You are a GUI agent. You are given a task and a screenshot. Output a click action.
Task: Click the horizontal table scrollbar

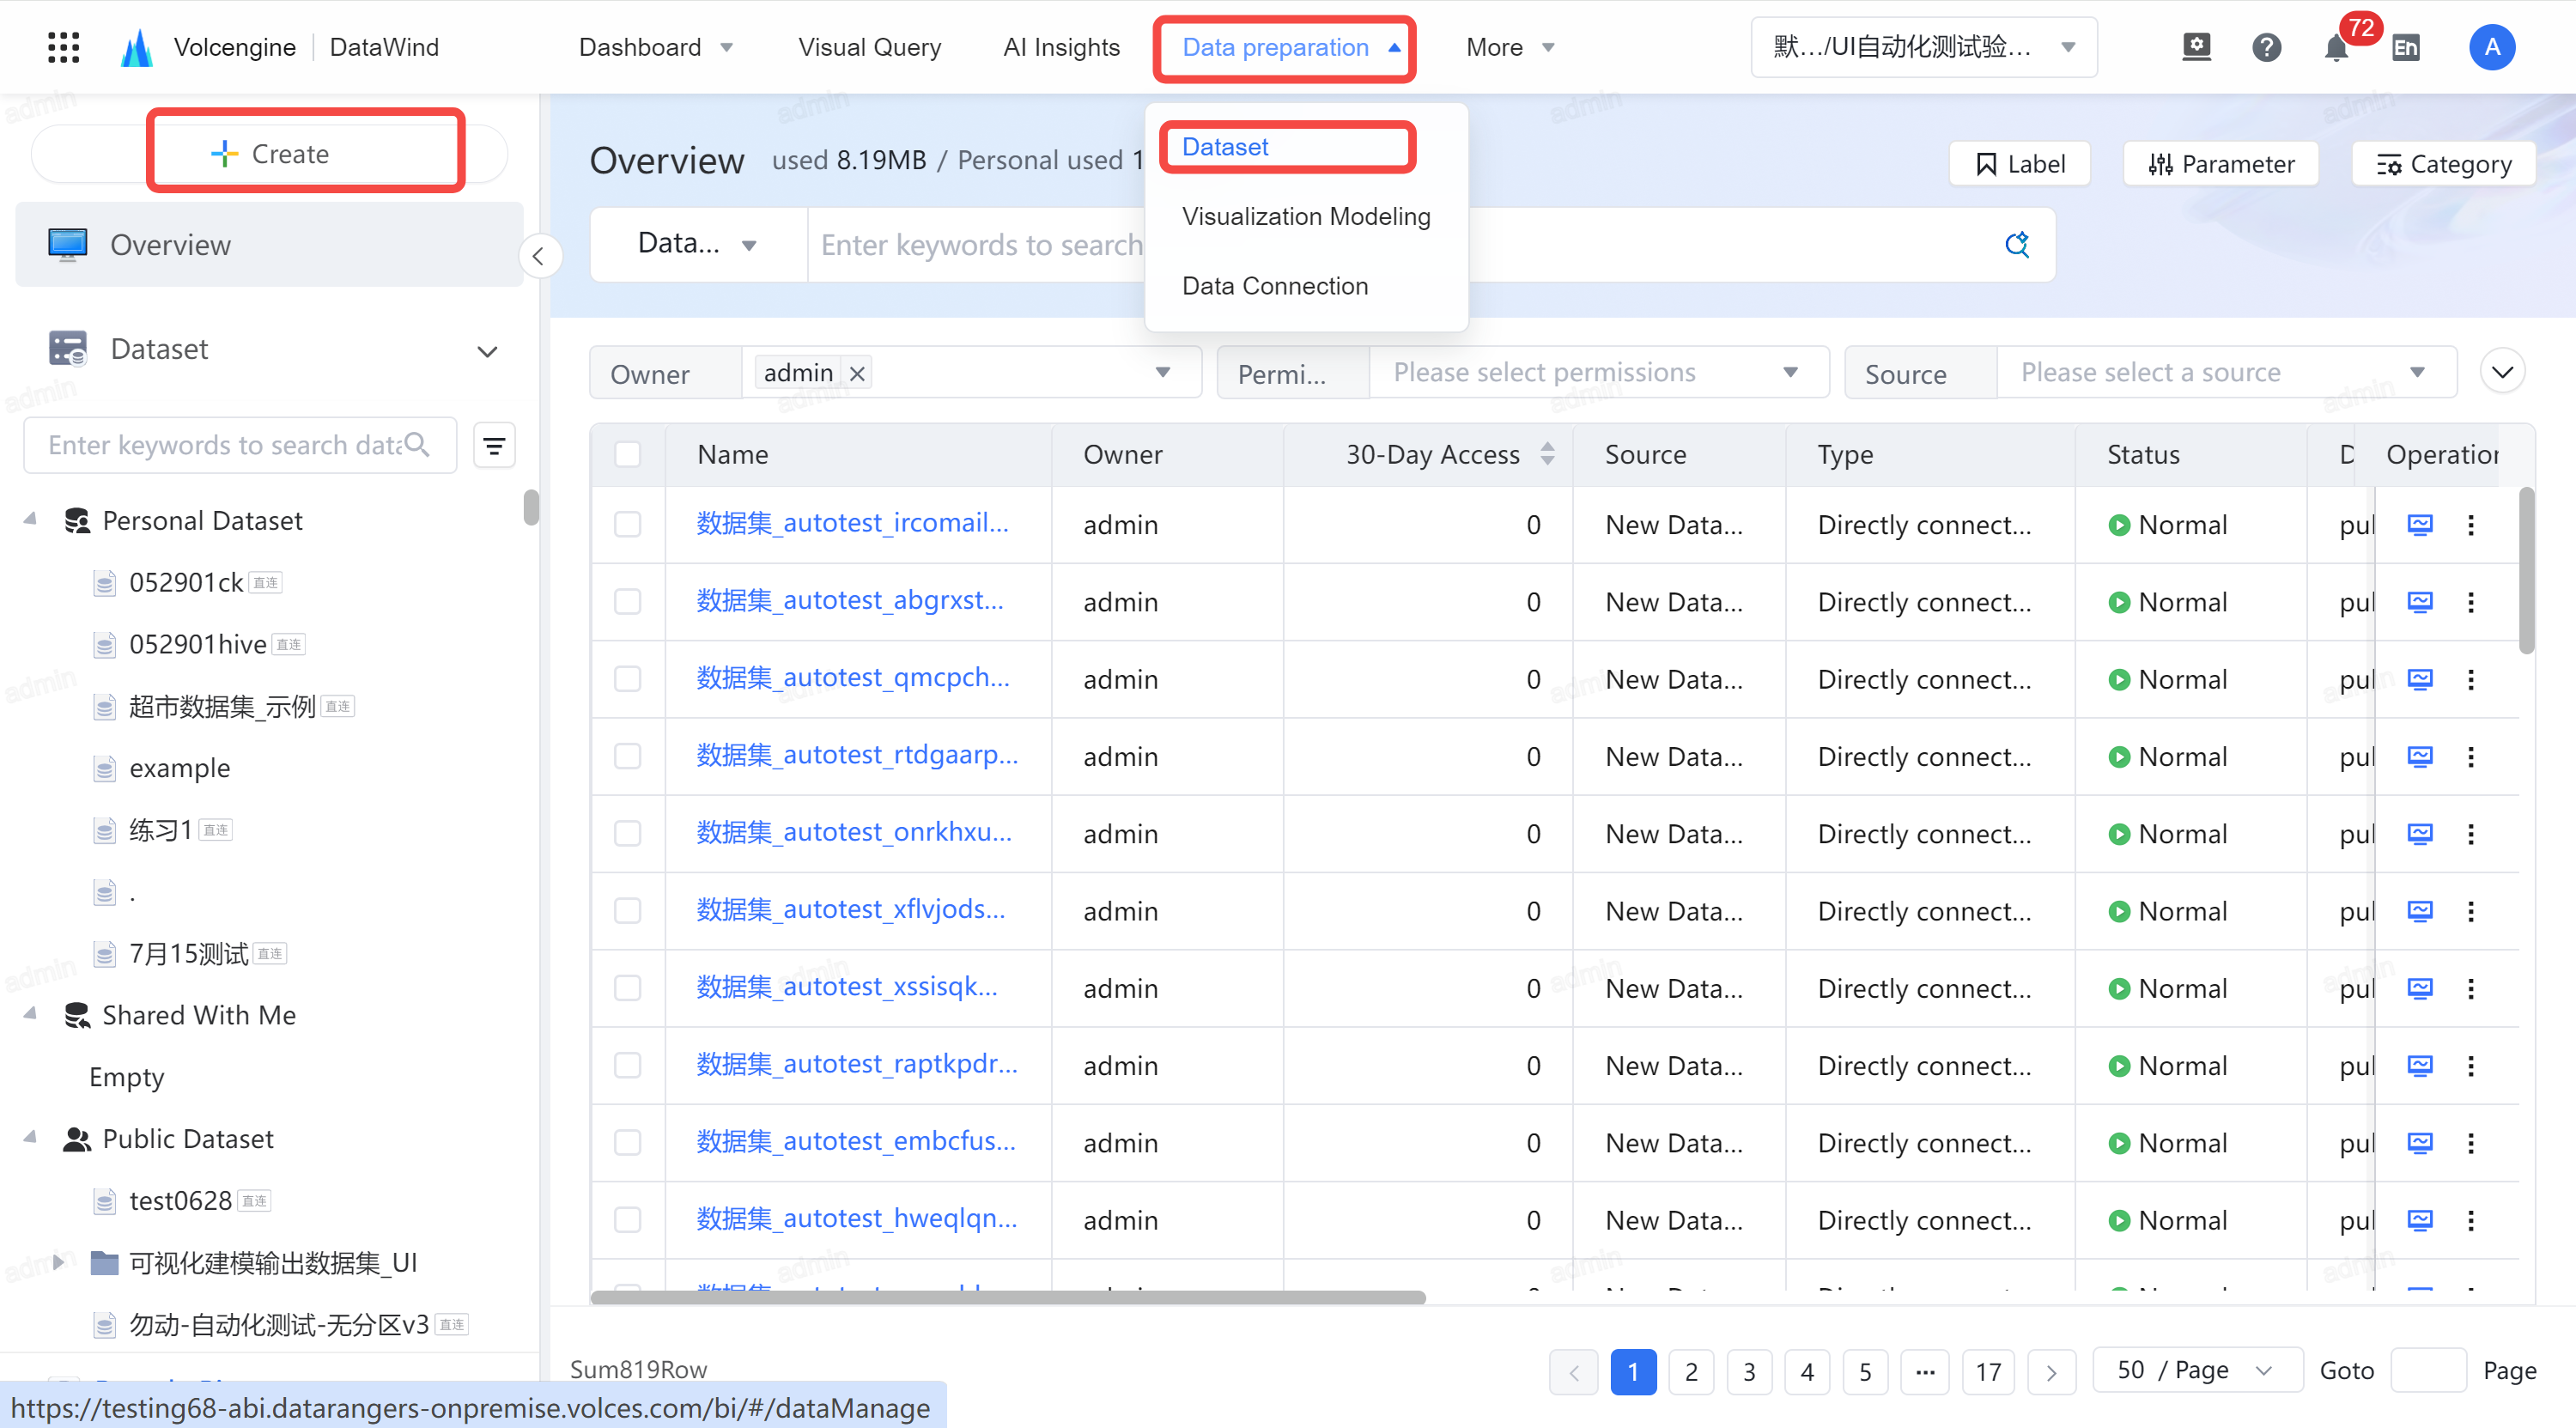tap(1008, 1297)
